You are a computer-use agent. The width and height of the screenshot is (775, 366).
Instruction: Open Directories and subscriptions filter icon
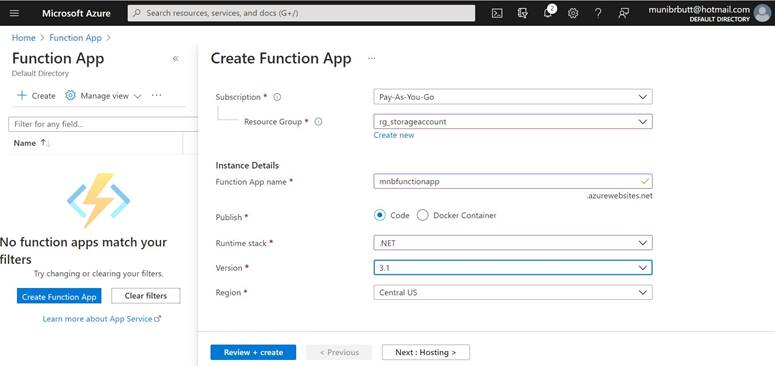tap(522, 13)
